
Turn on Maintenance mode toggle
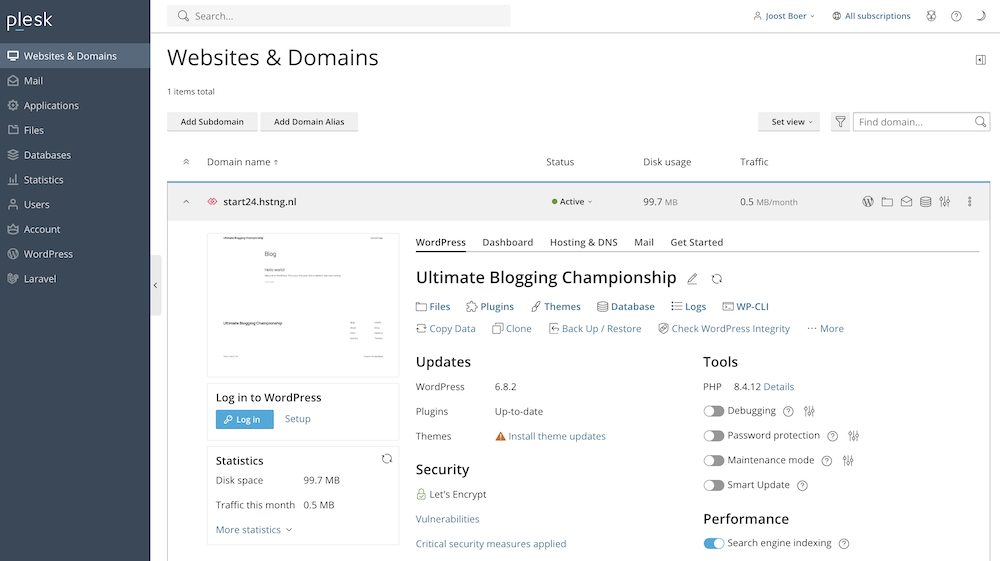pos(714,460)
